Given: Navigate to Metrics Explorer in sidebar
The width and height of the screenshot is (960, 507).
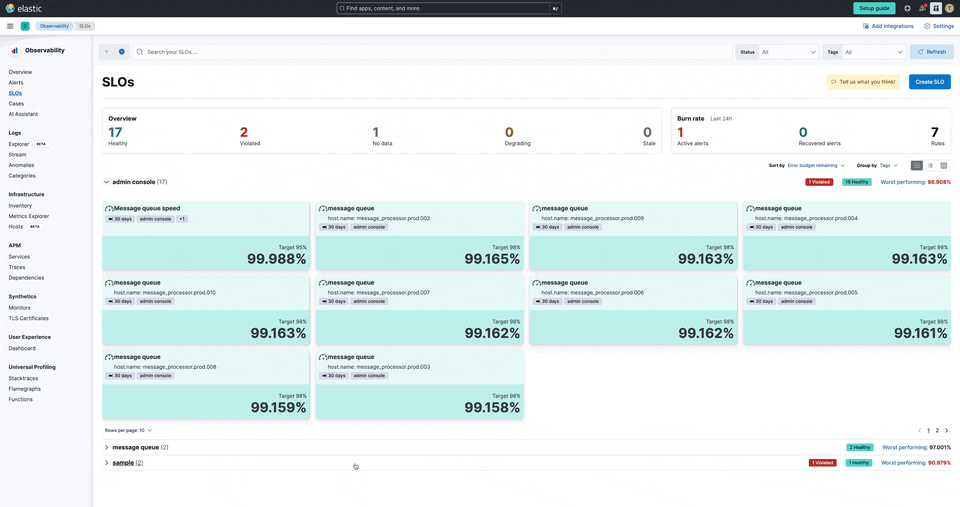Looking at the screenshot, I should pyautogui.click(x=29, y=216).
